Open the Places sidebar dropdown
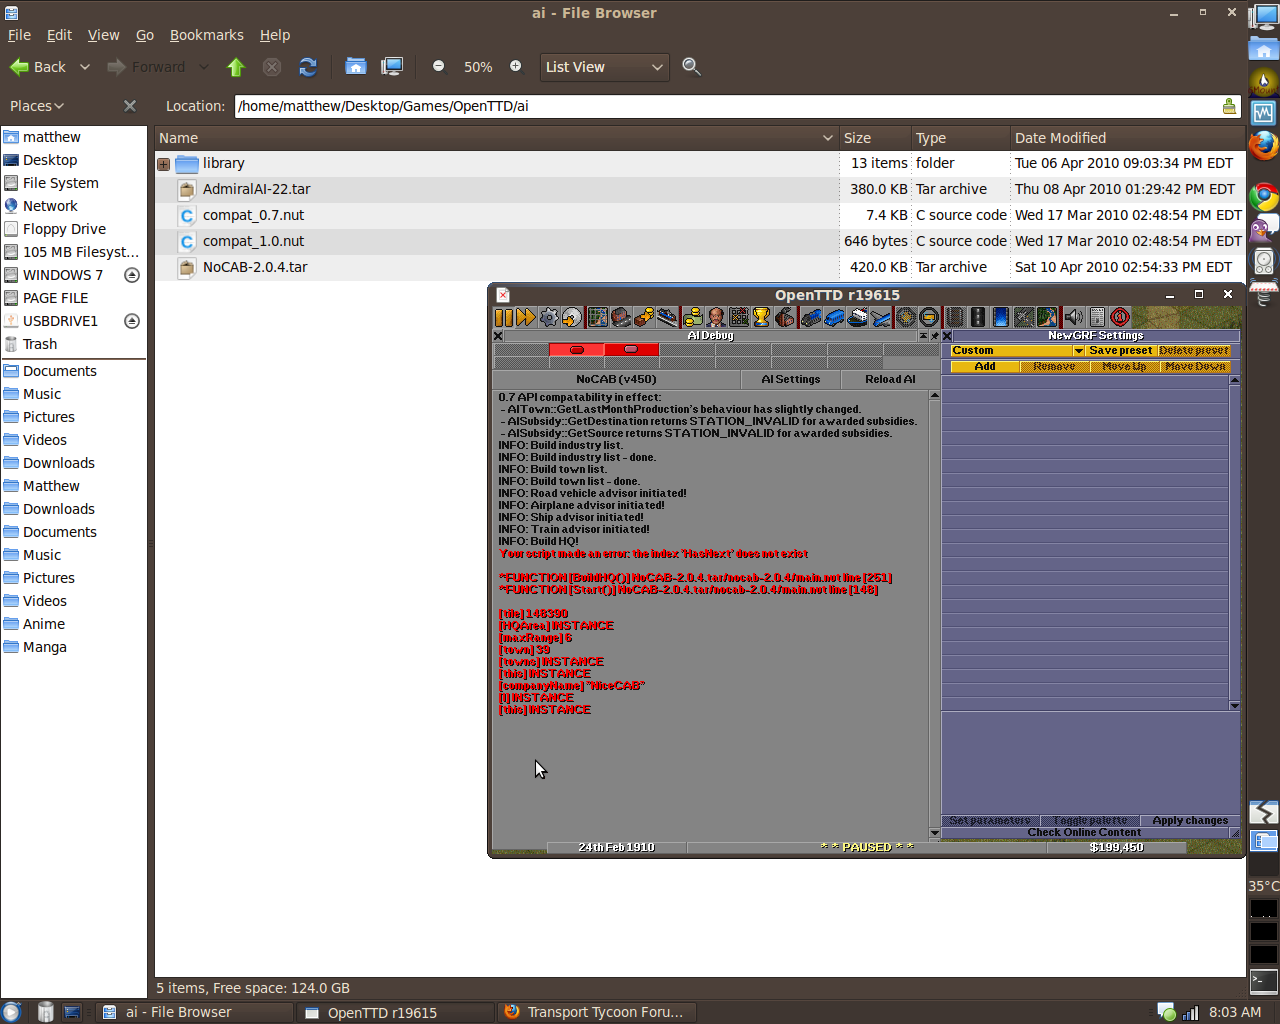The width and height of the screenshot is (1280, 1024). point(37,106)
